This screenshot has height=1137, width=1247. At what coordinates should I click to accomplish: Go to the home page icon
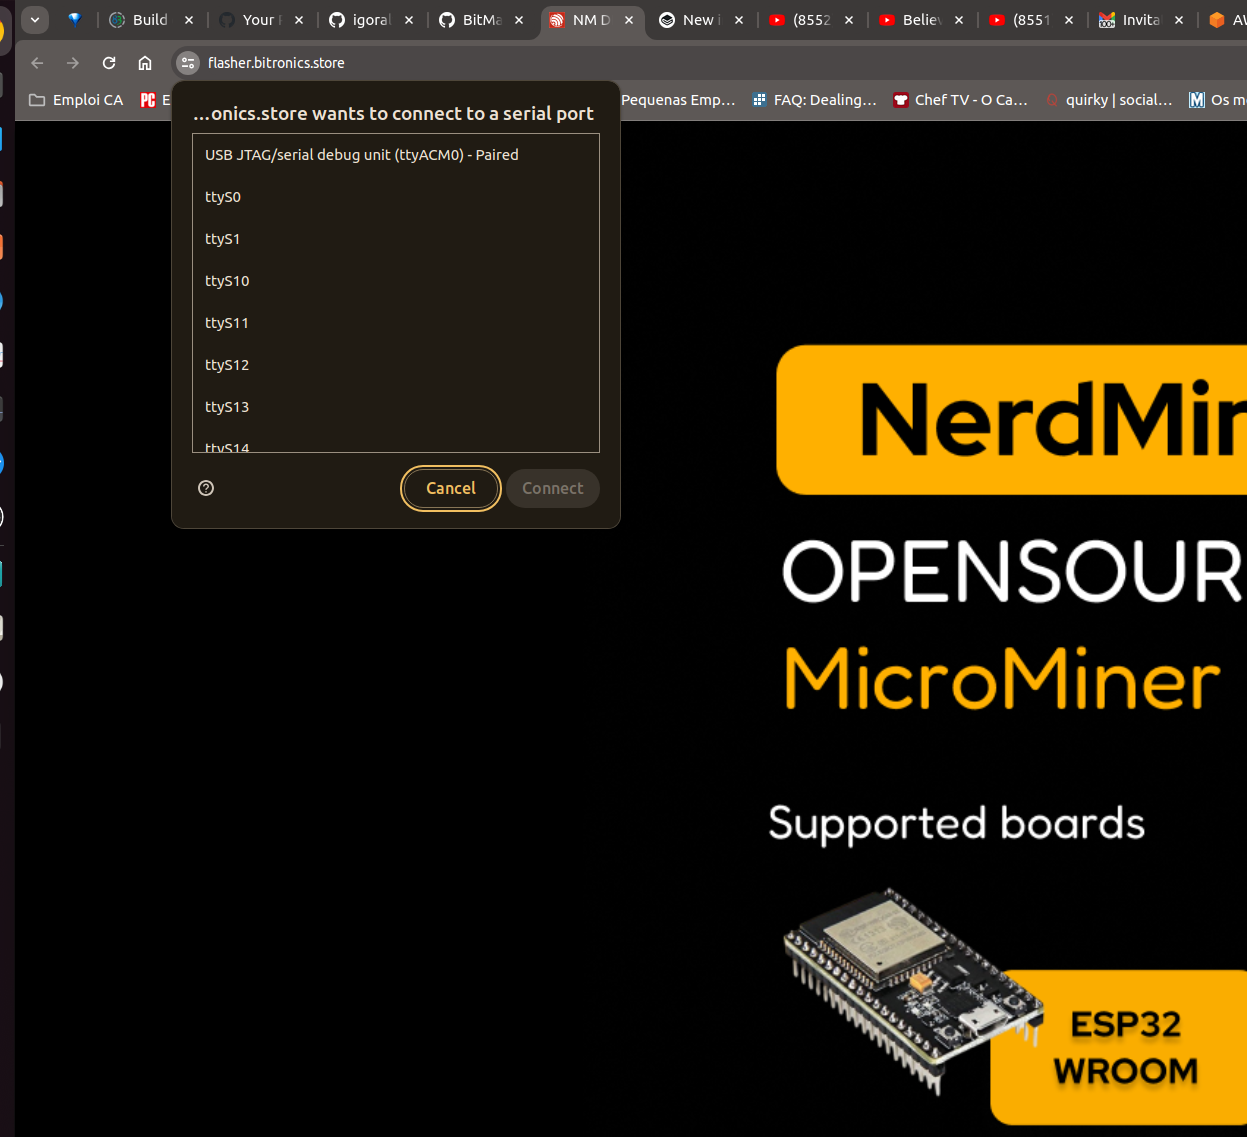tap(145, 63)
